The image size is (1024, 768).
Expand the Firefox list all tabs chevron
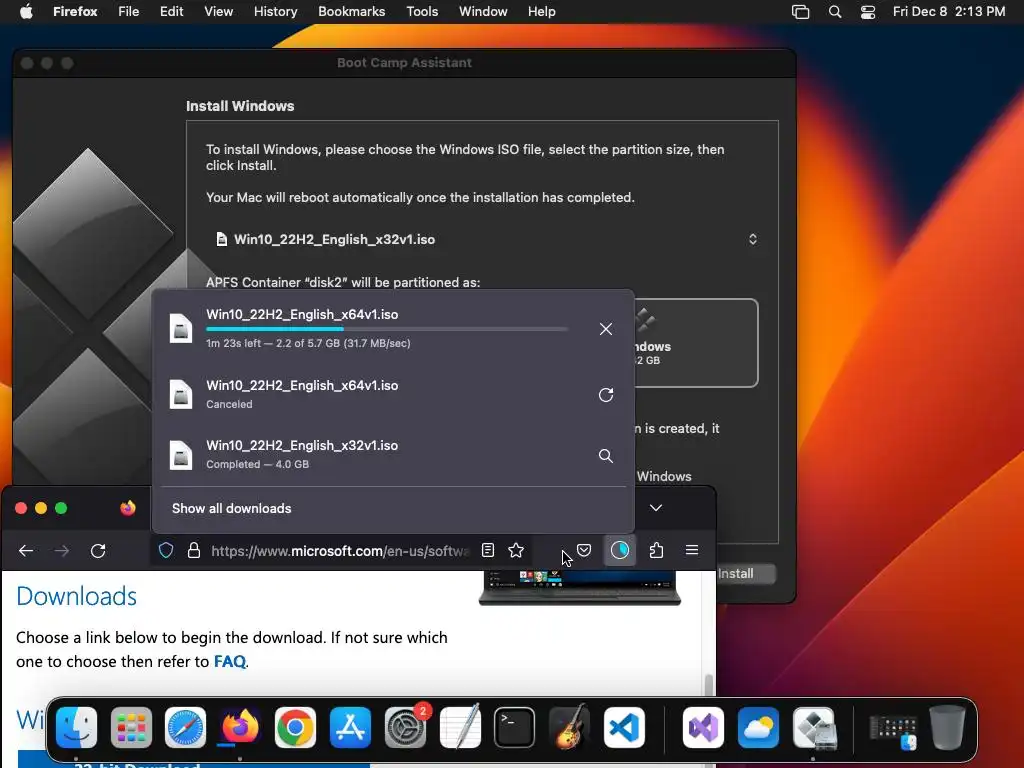(656, 508)
